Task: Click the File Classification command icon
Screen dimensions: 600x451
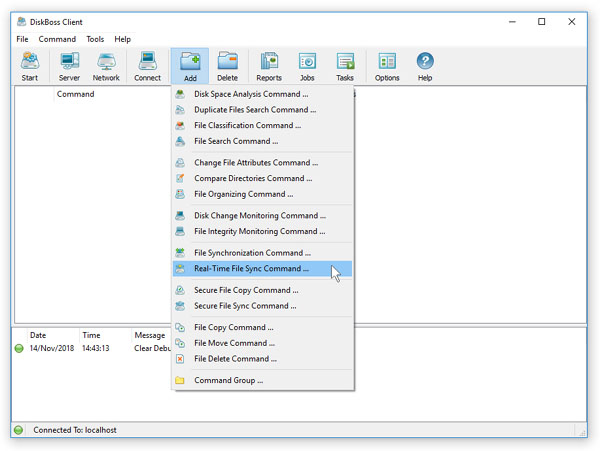Action: click(x=180, y=125)
